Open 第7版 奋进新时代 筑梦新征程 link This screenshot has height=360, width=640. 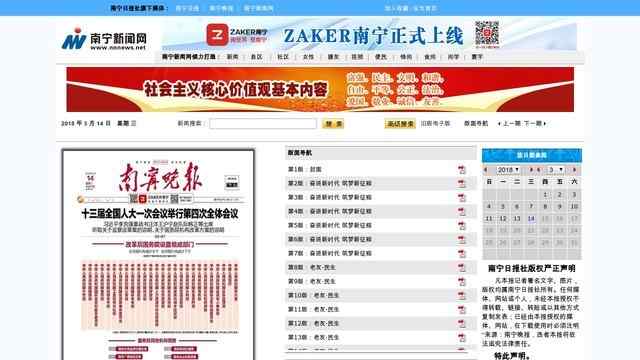330,253
